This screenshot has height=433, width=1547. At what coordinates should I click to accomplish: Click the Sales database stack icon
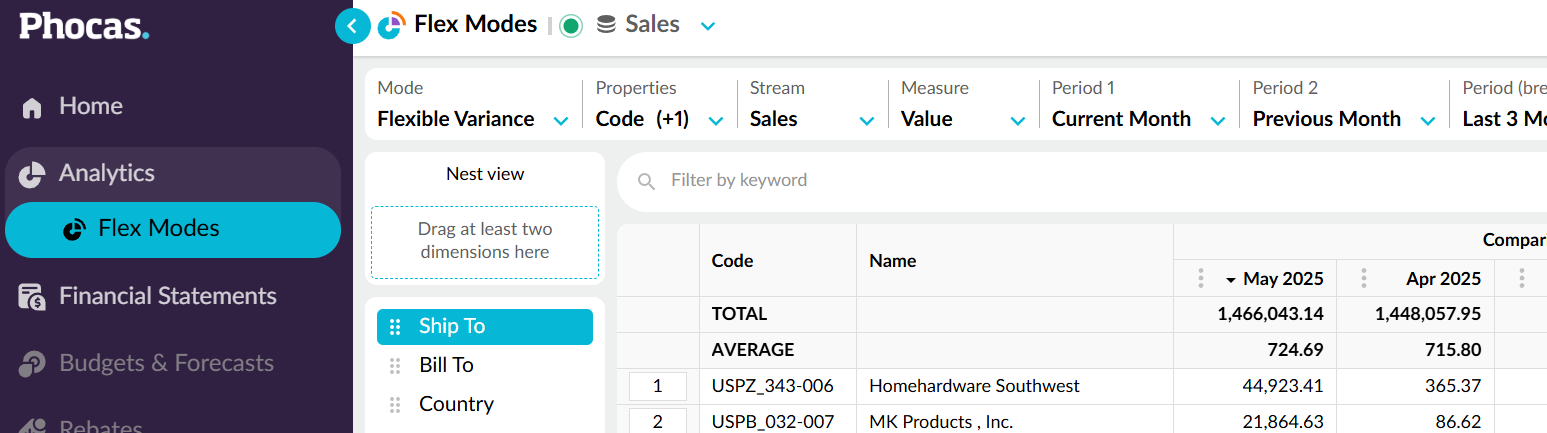(x=606, y=25)
